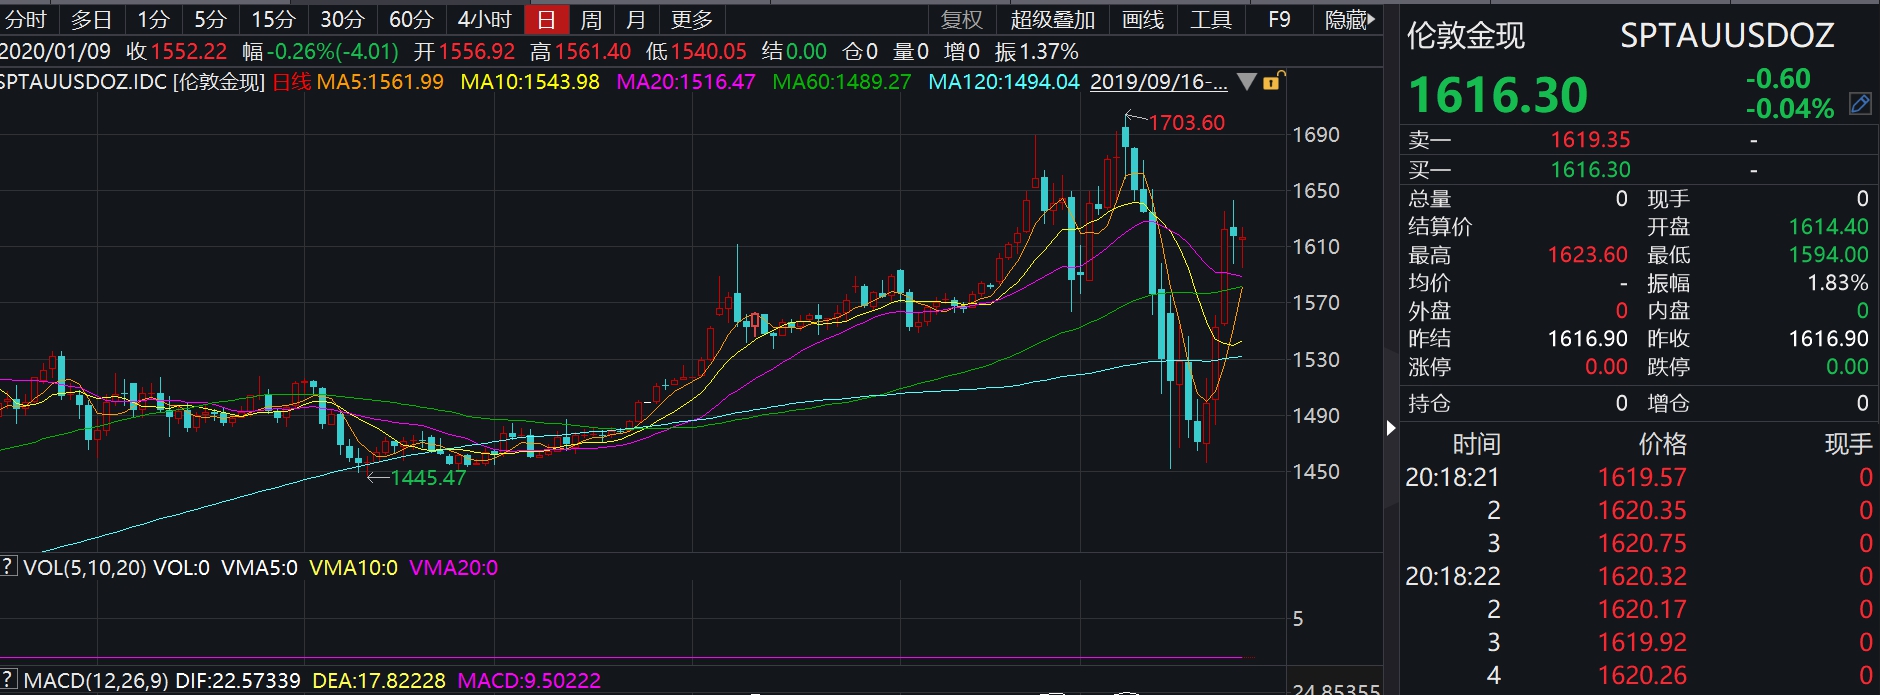The image size is (1880, 695).
Task: Click the -0.04% change percentage
Action: tap(1790, 108)
